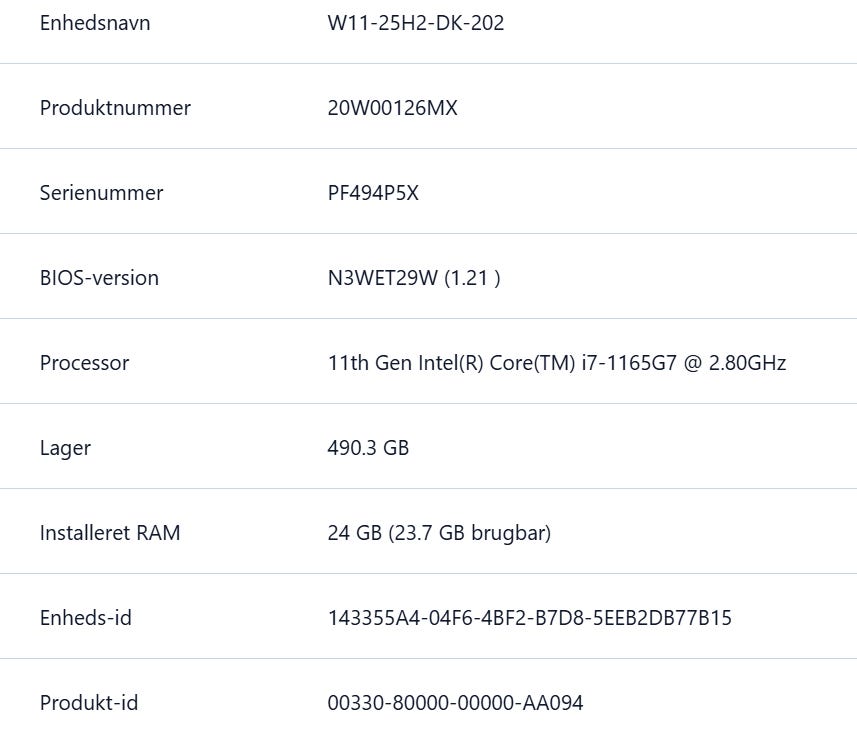Viewport: 857px width, 735px height.
Task: Select device name value W11-25H2-DK-202
Action: tap(416, 23)
